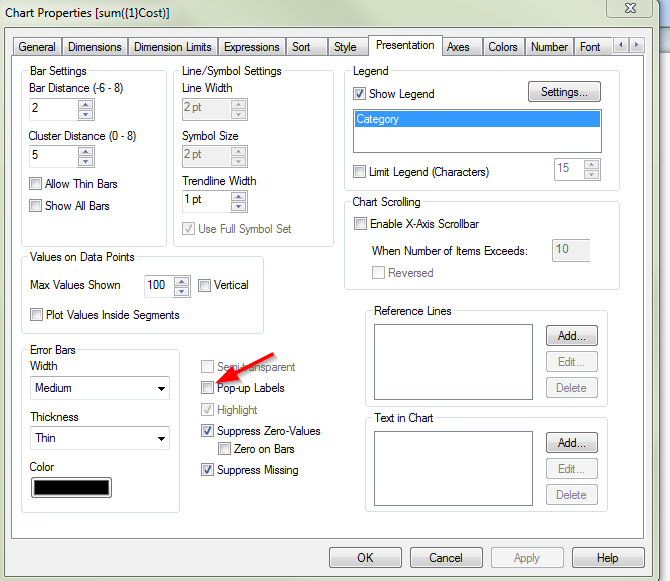Enable X-Axis Scrollbar checkbox

coord(360,223)
